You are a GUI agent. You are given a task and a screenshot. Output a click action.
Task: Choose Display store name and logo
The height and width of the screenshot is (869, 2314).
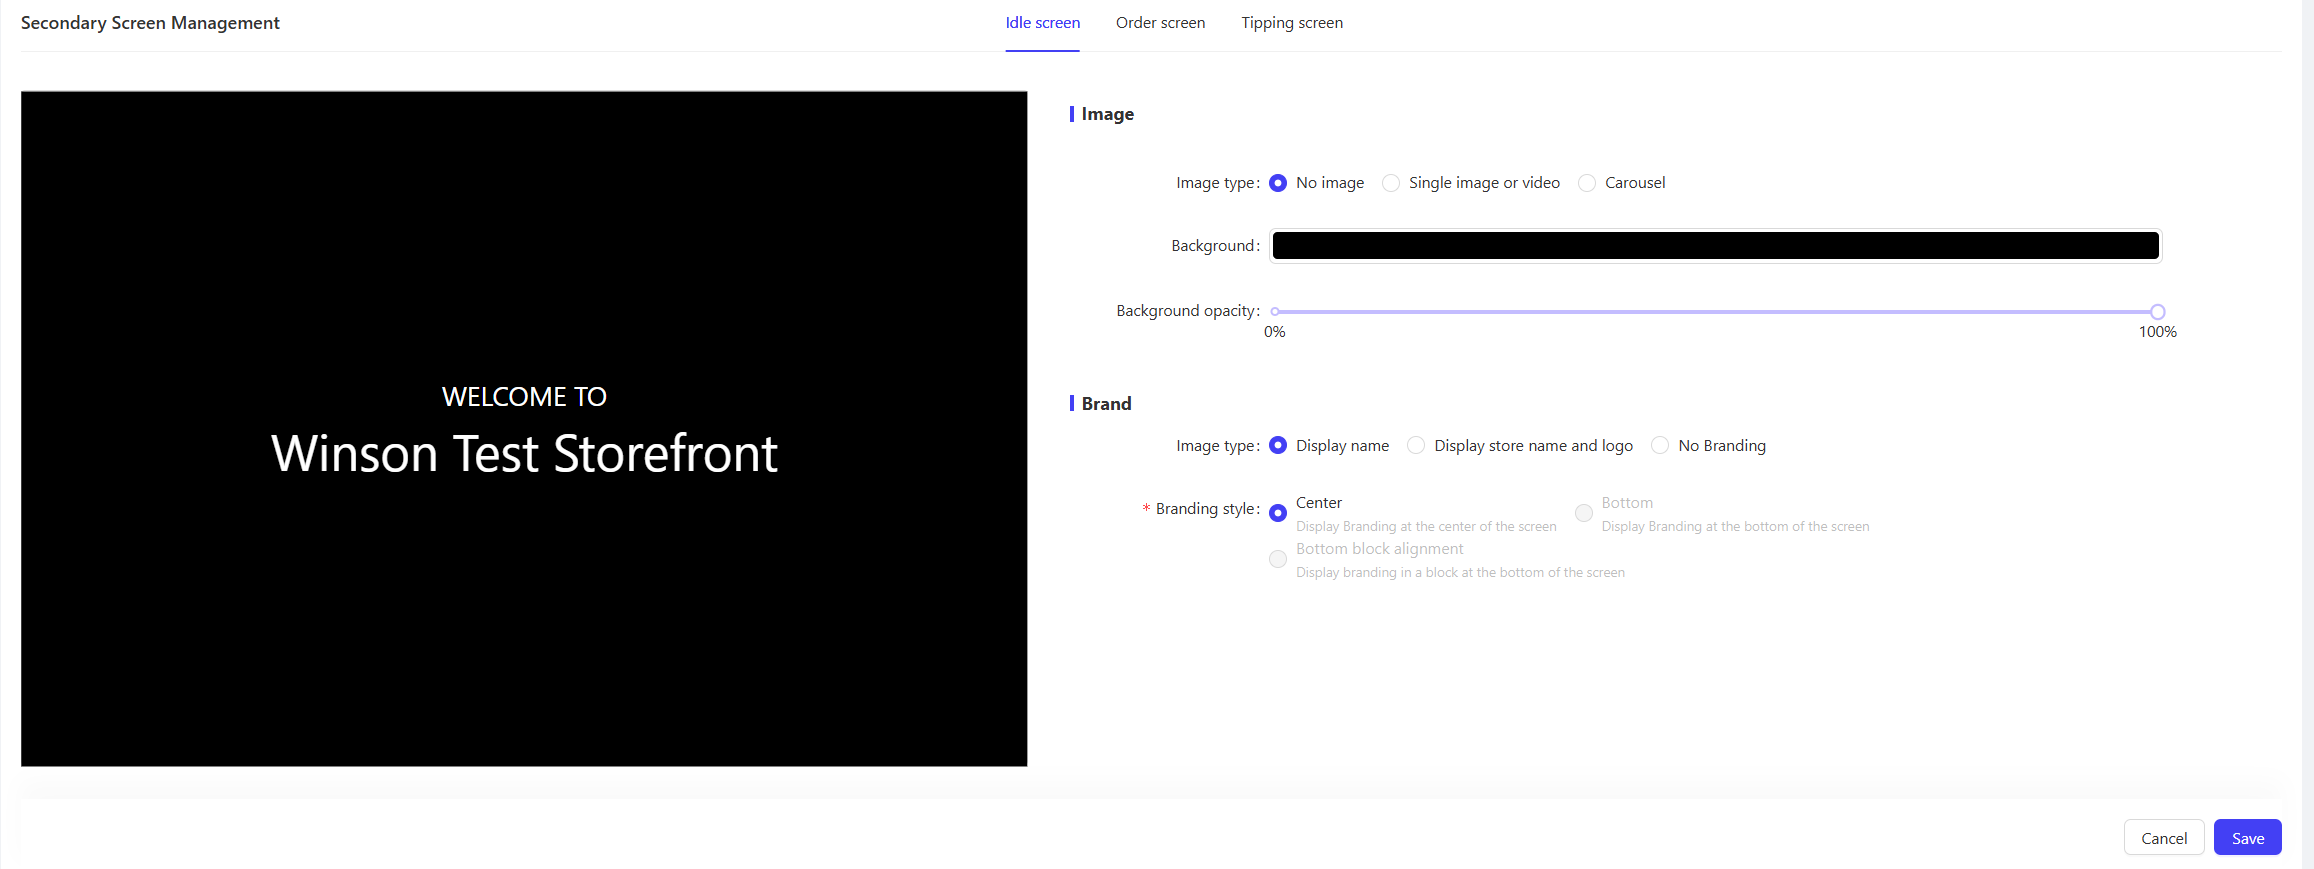point(1416,446)
